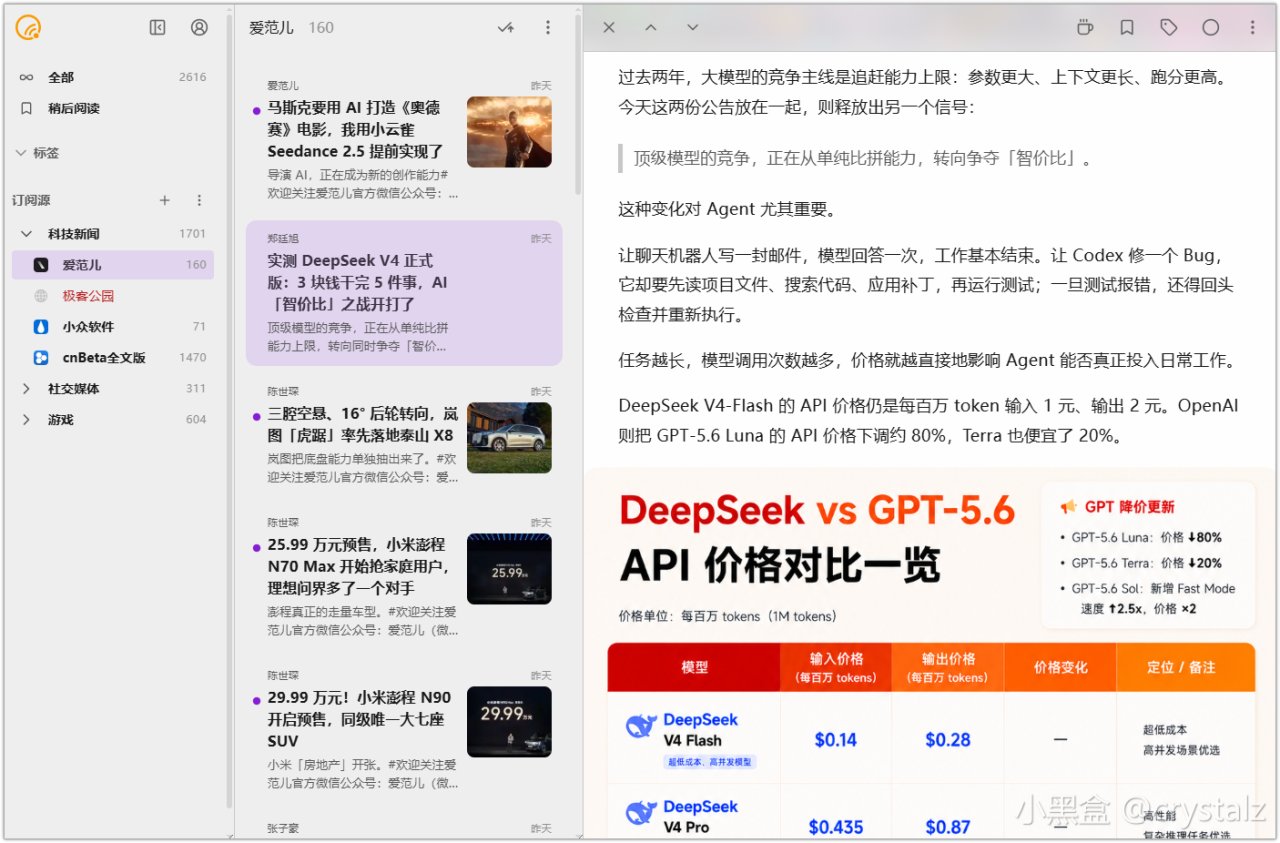Open the reader toolbar more options menu
The width and height of the screenshot is (1280, 843).
click(x=1253, y=28)
